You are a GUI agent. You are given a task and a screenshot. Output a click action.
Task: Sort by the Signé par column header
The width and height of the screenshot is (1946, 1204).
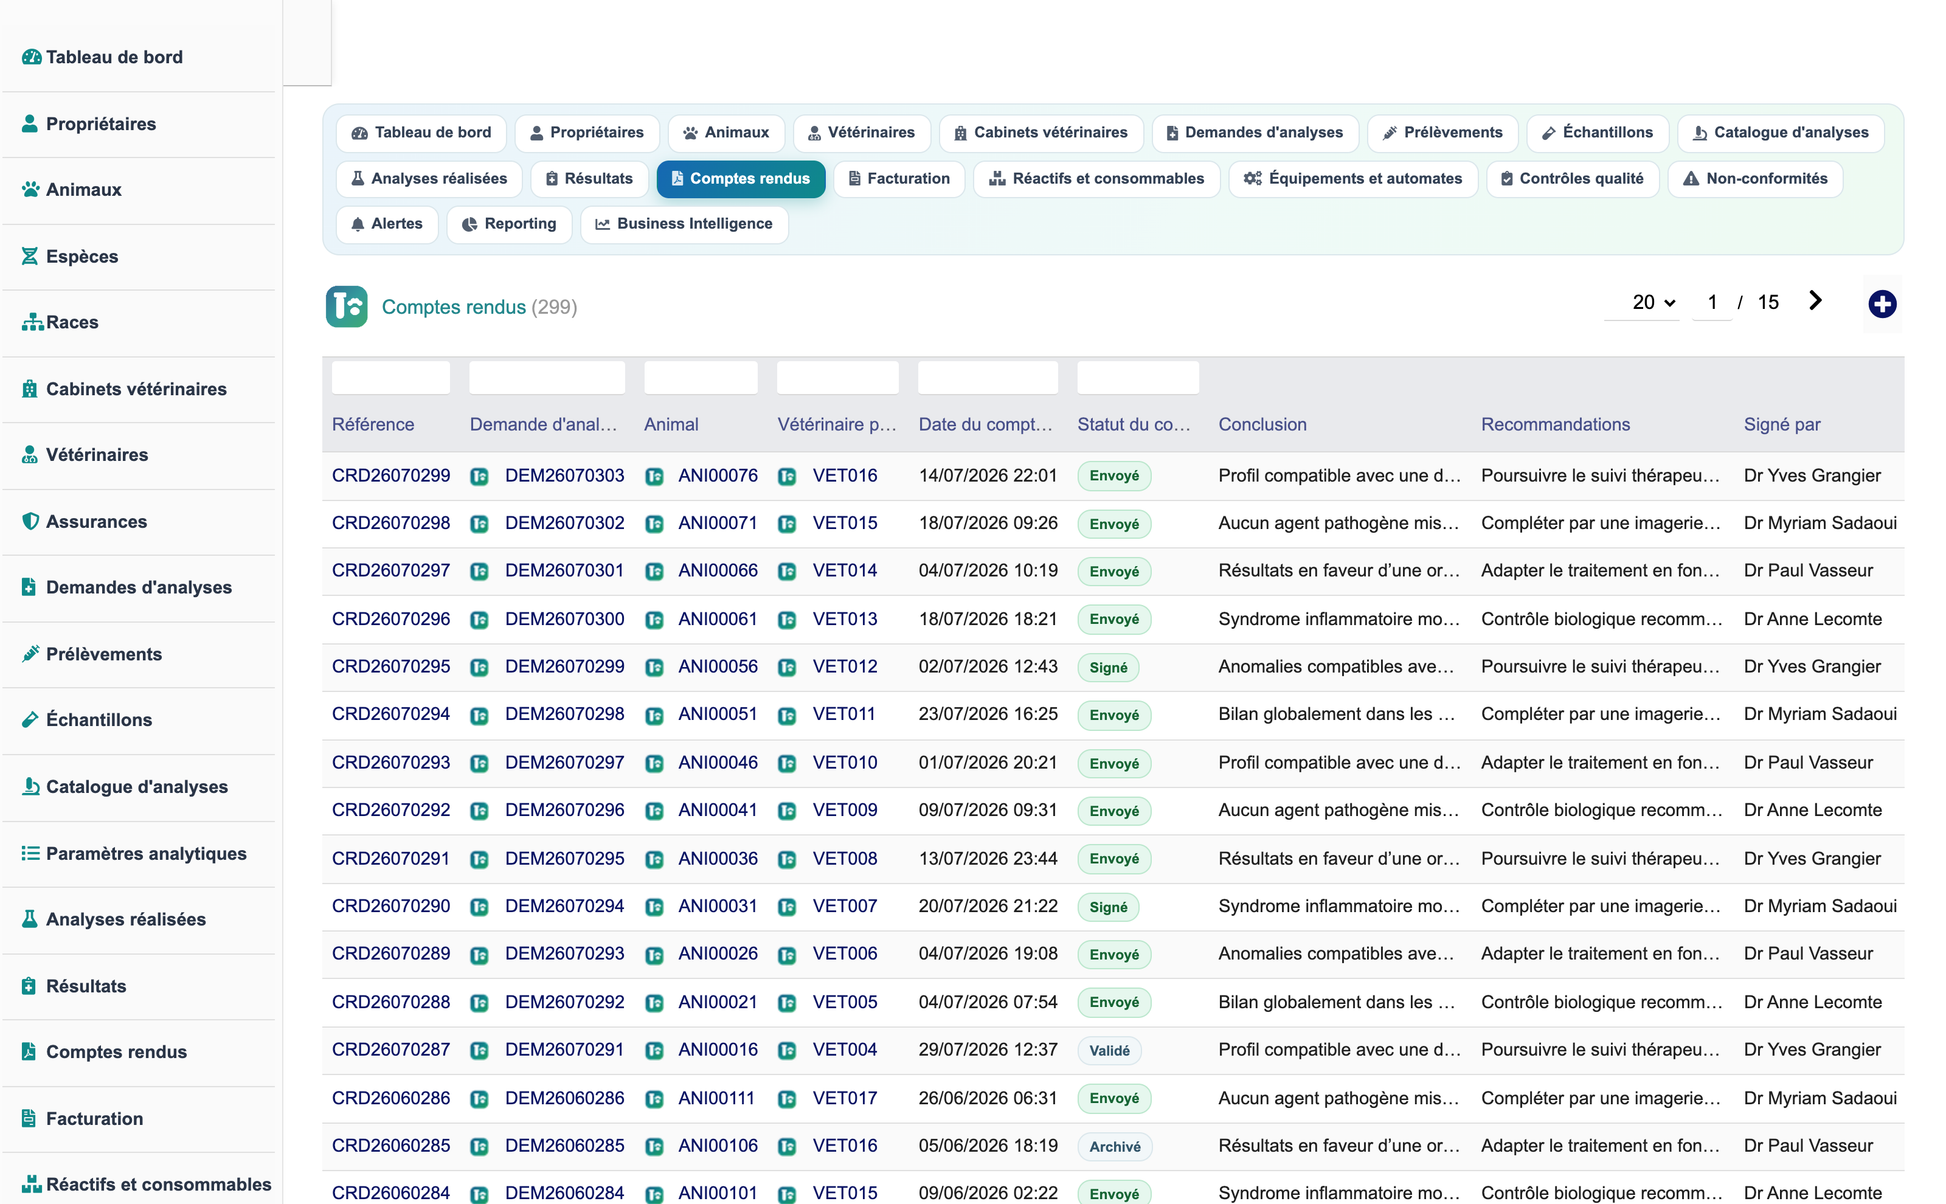tap(1782, 425)
